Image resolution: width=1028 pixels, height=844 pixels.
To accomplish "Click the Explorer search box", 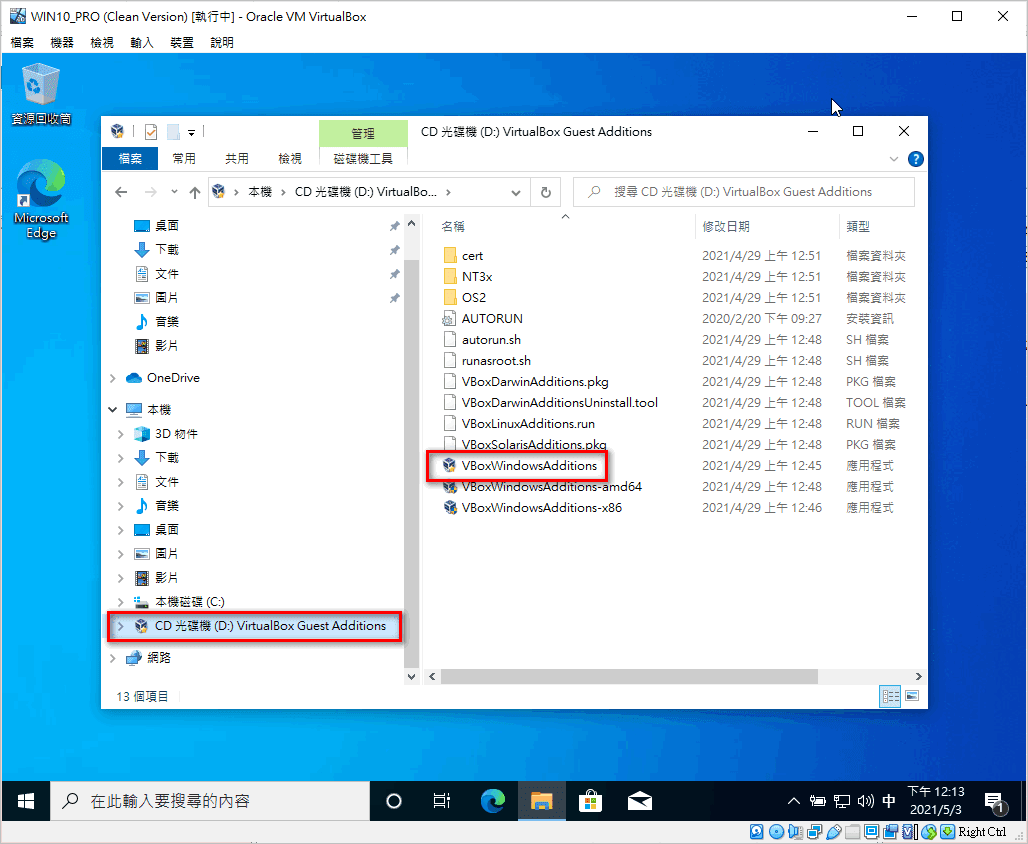I will pyautogui.click(x=743, y=192).
